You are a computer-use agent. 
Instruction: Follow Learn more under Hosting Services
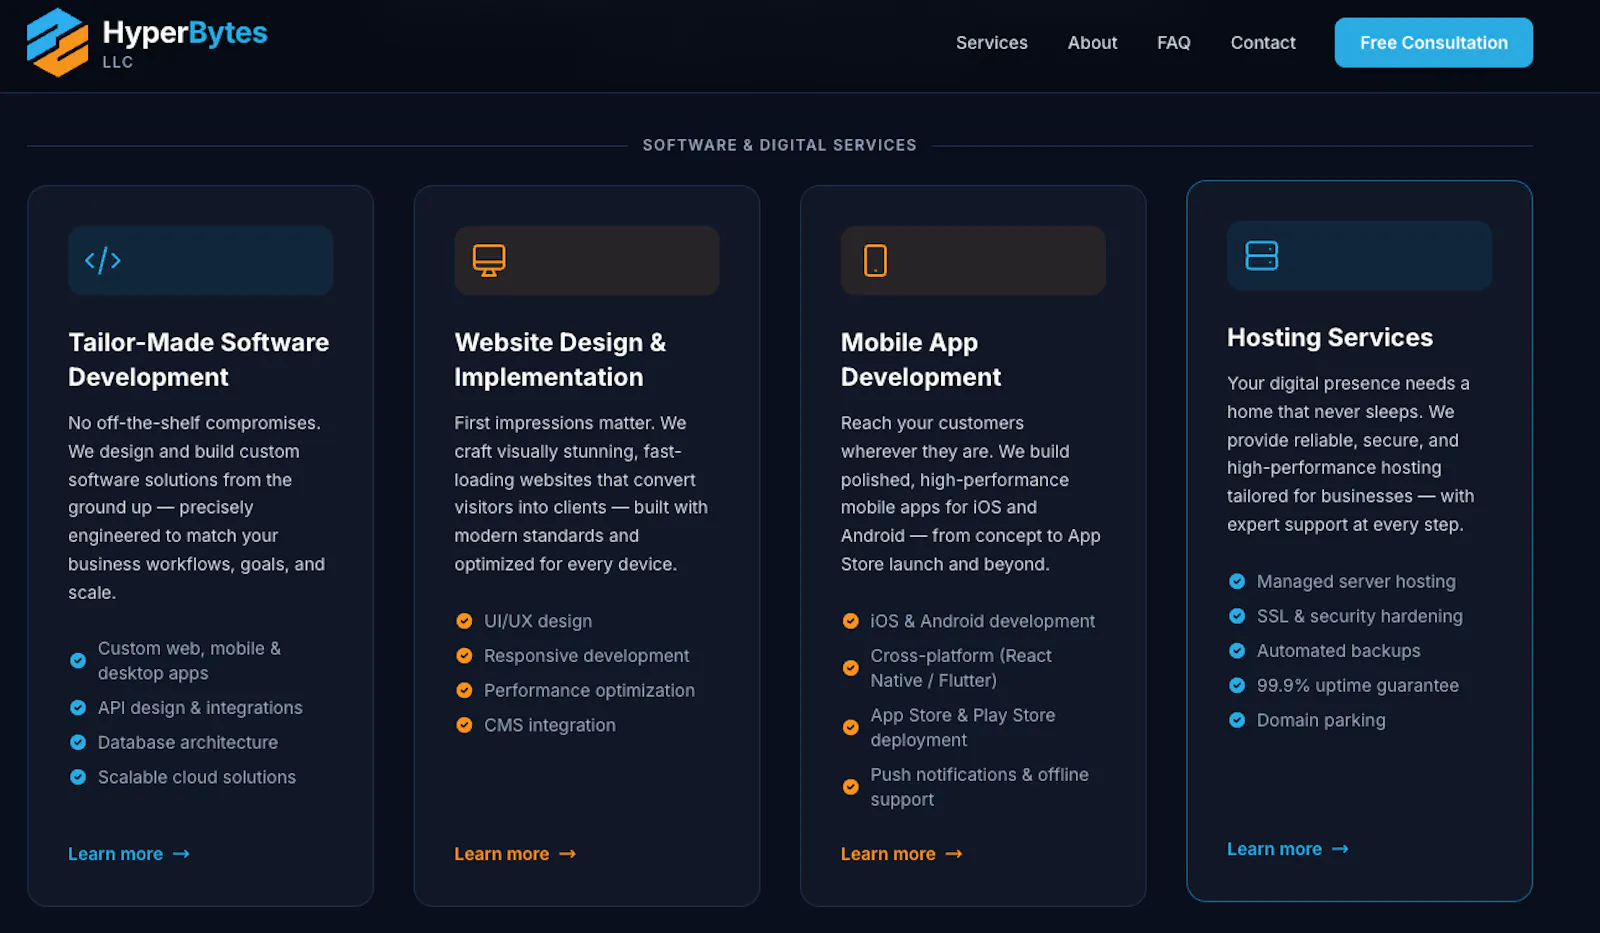pyautogui.click(x=1288, y=849)
